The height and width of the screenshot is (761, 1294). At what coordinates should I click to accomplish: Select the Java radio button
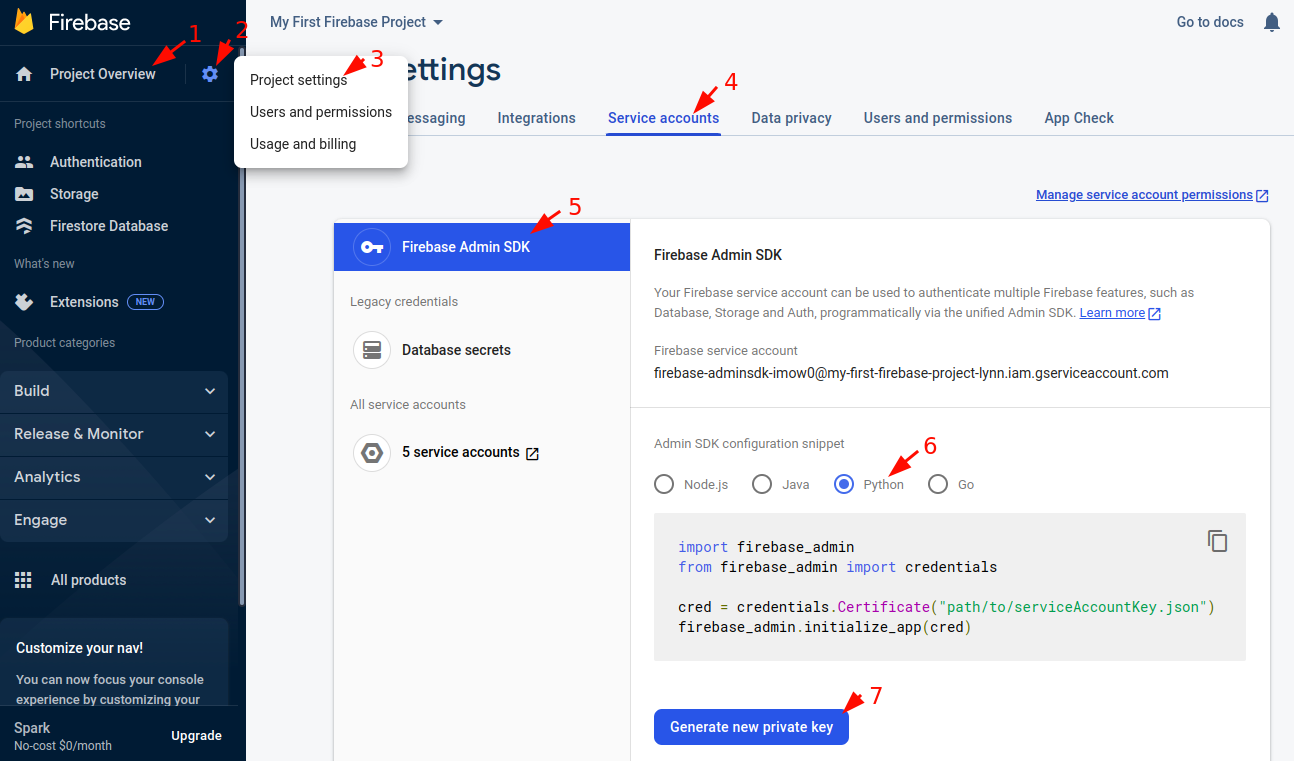762,485
